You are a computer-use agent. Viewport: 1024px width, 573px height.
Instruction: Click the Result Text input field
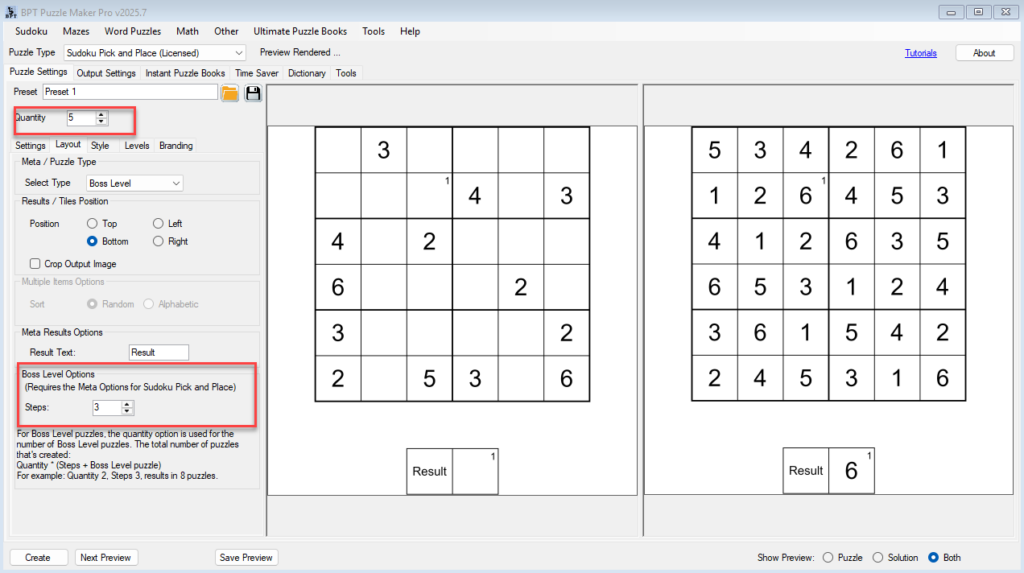(158, 353)
